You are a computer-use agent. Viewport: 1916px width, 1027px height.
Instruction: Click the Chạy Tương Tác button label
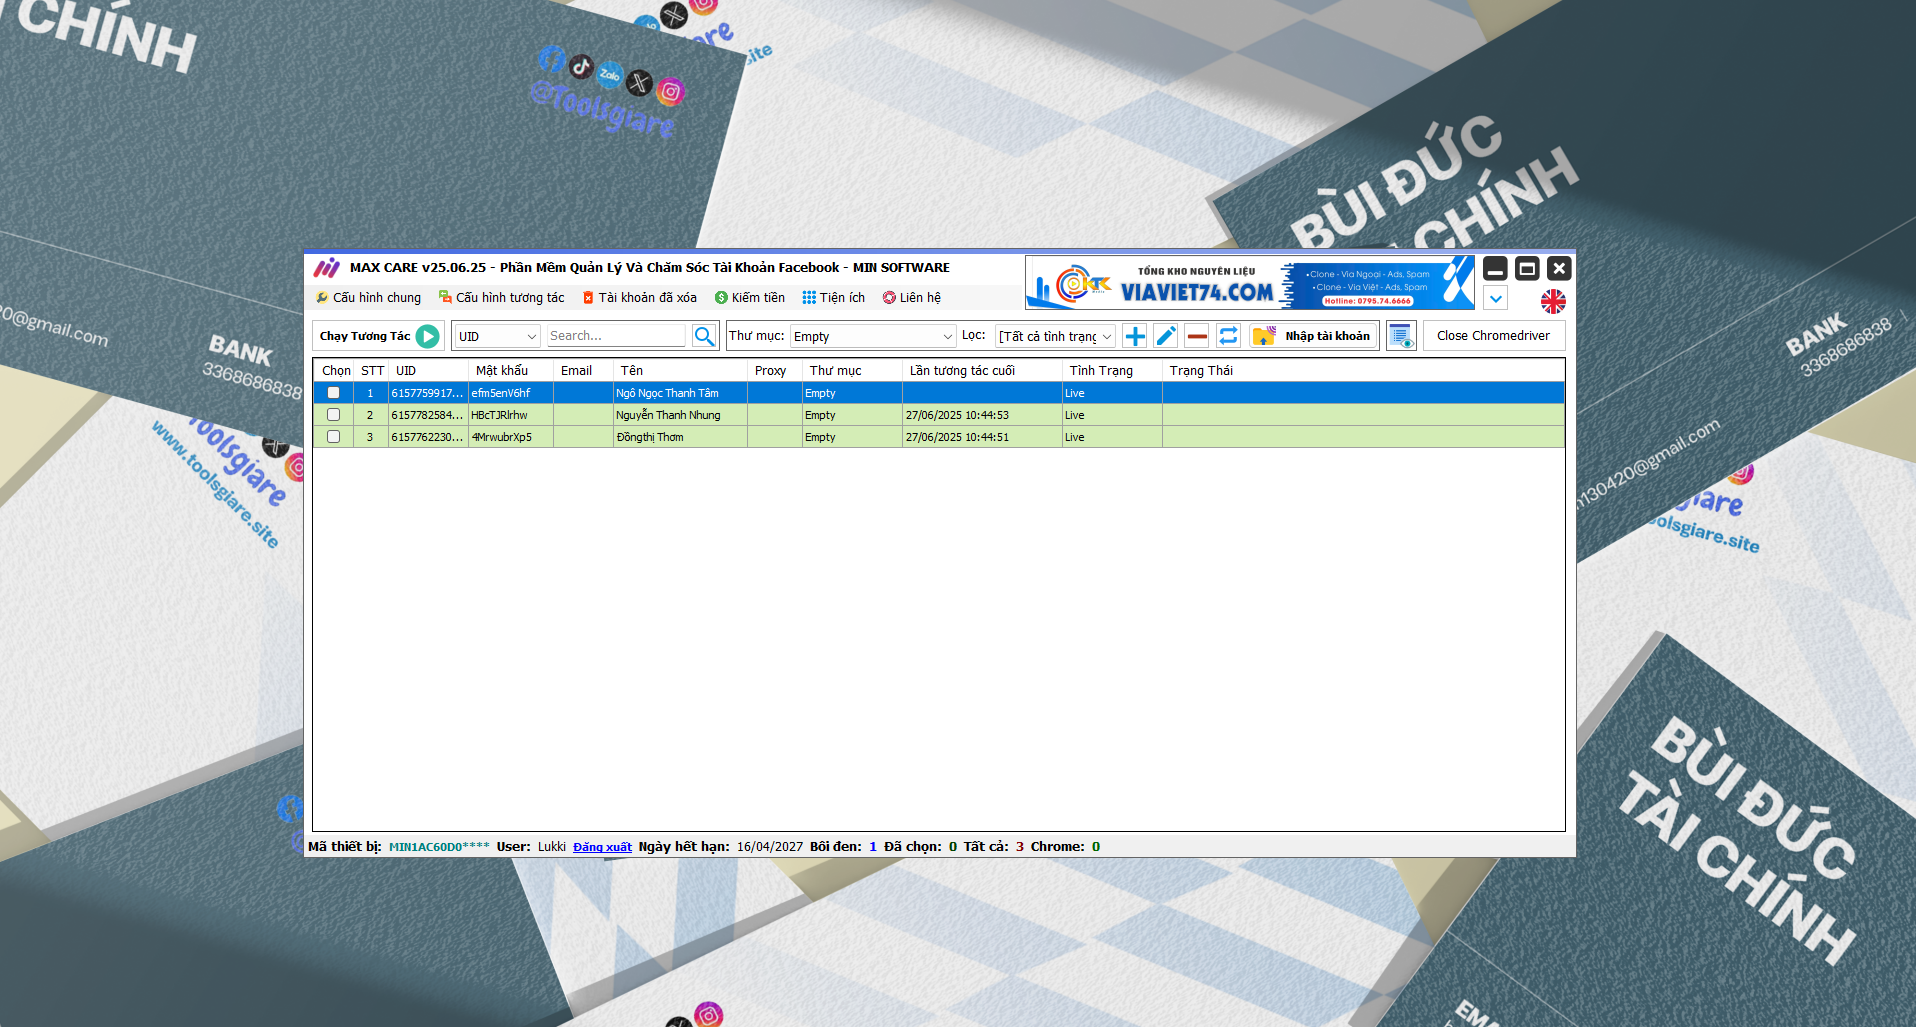(x=365, y=336)
